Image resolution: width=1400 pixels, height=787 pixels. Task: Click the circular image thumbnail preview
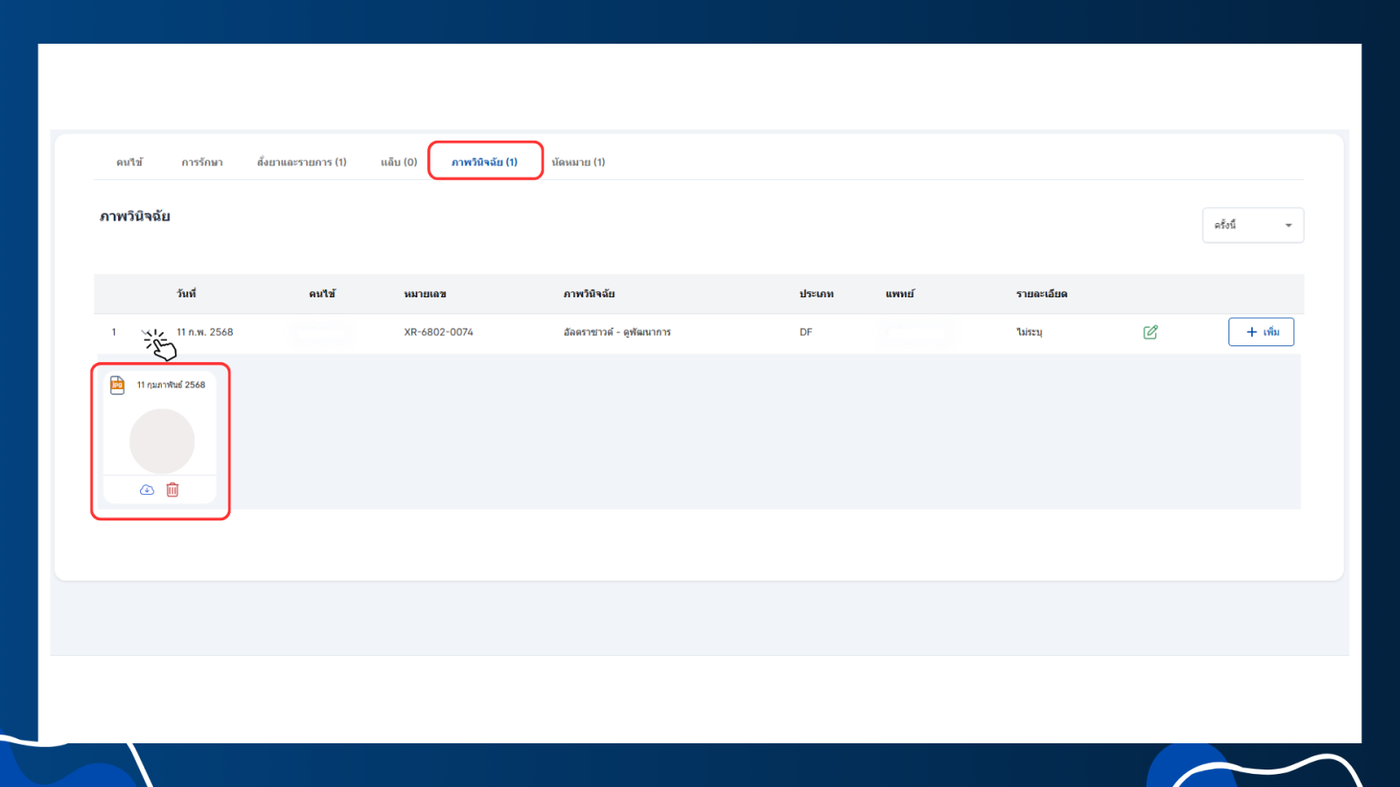point(162,441)
